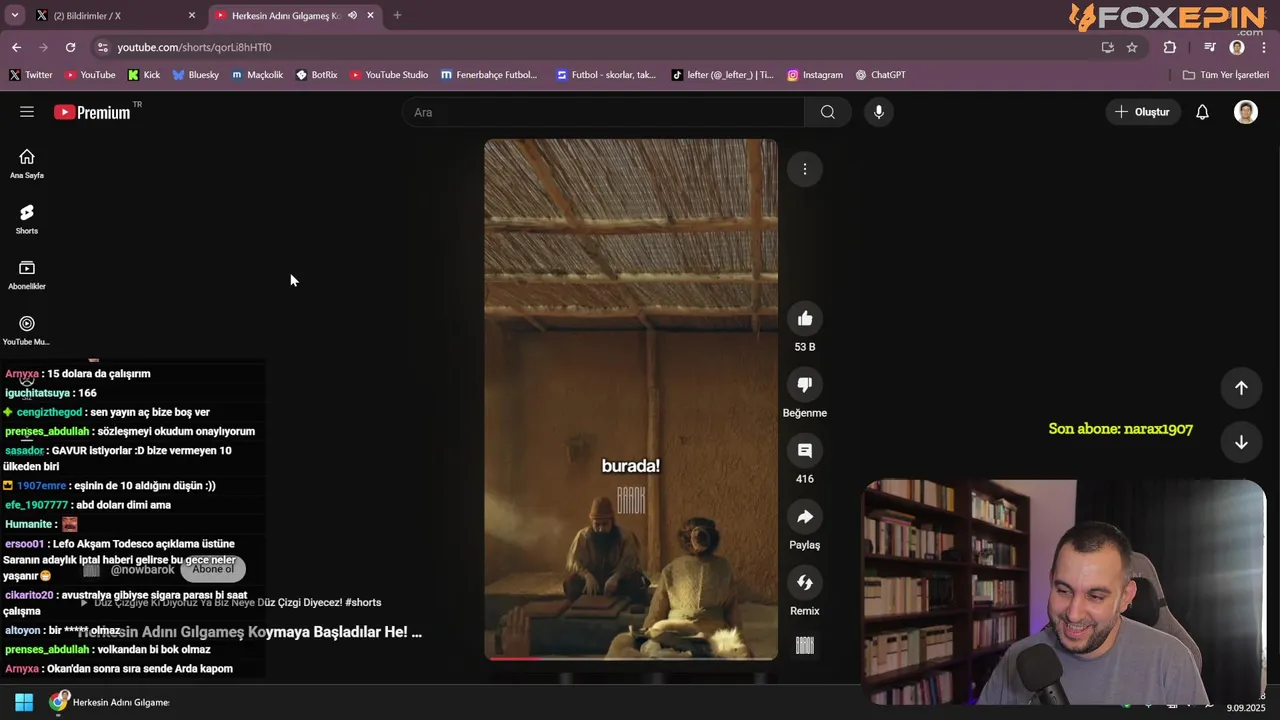The height and width of the screenshot is (720, 1280).
Task: Open the sound source thumbnail below Remix
Action: 805,645
